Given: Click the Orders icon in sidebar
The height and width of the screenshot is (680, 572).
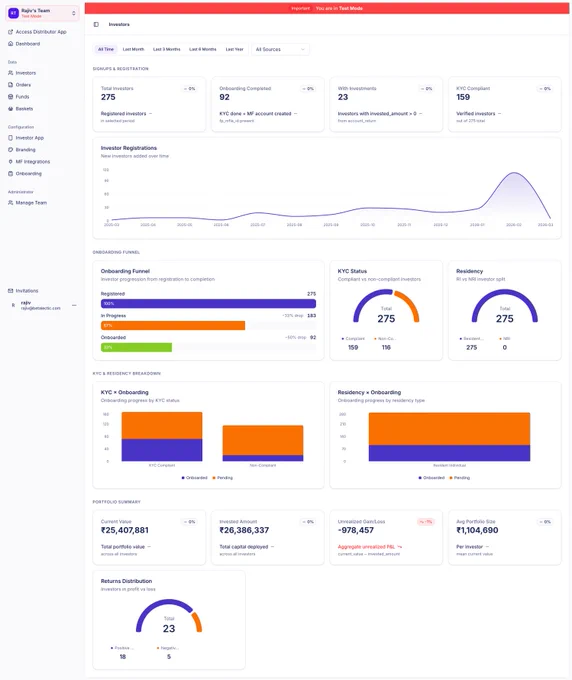Looking at the screenshot, I should point(10,85).
